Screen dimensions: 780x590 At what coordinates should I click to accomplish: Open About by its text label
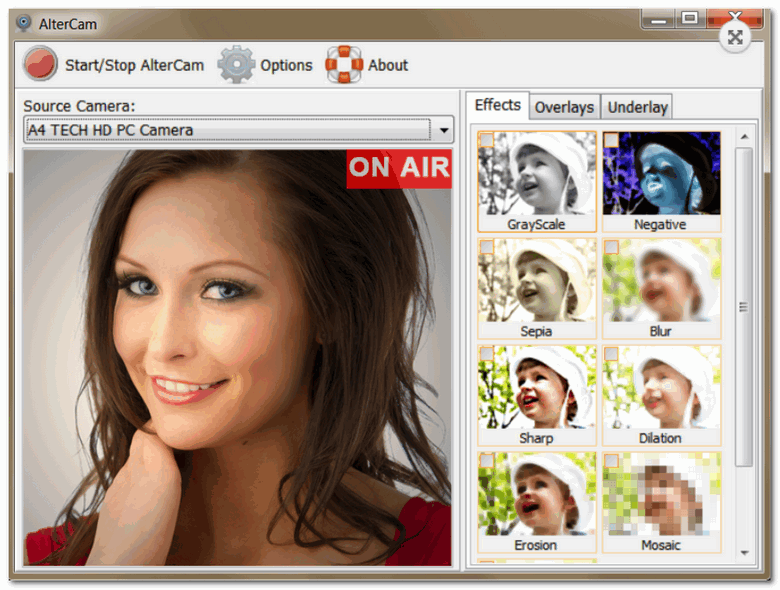(x=388, y=65)
